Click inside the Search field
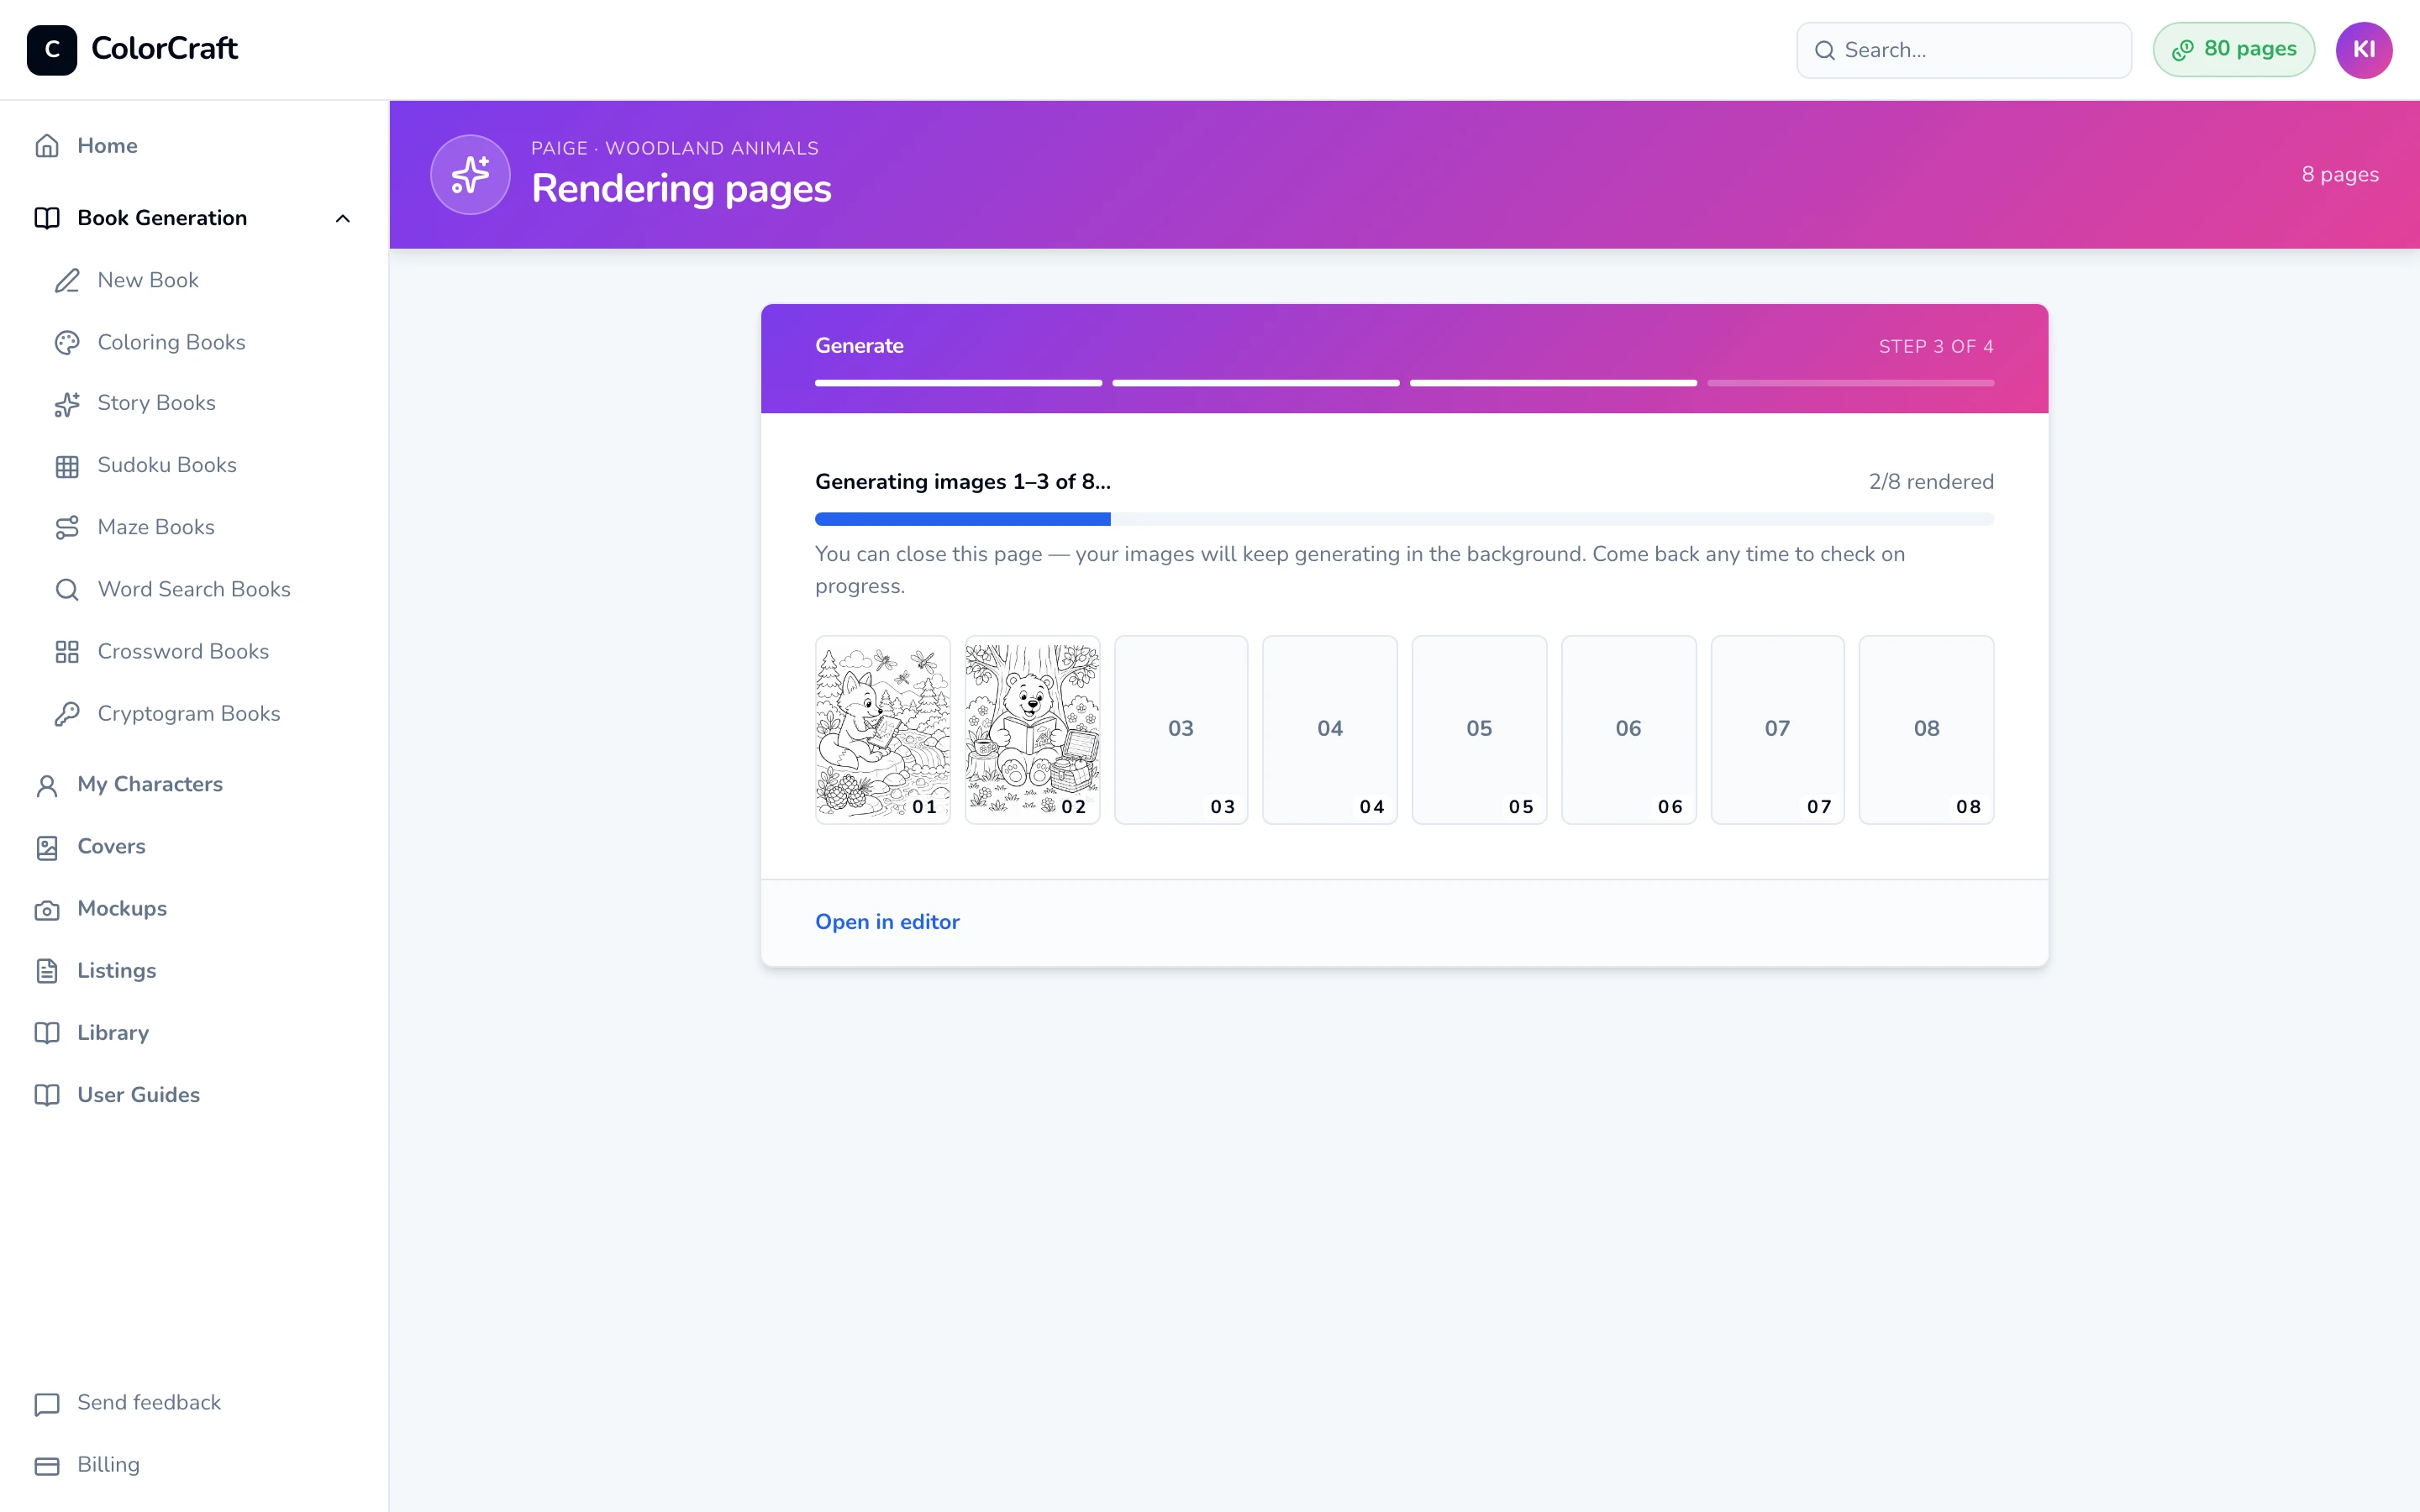2420x1512 pixels. pos(1964,50)
